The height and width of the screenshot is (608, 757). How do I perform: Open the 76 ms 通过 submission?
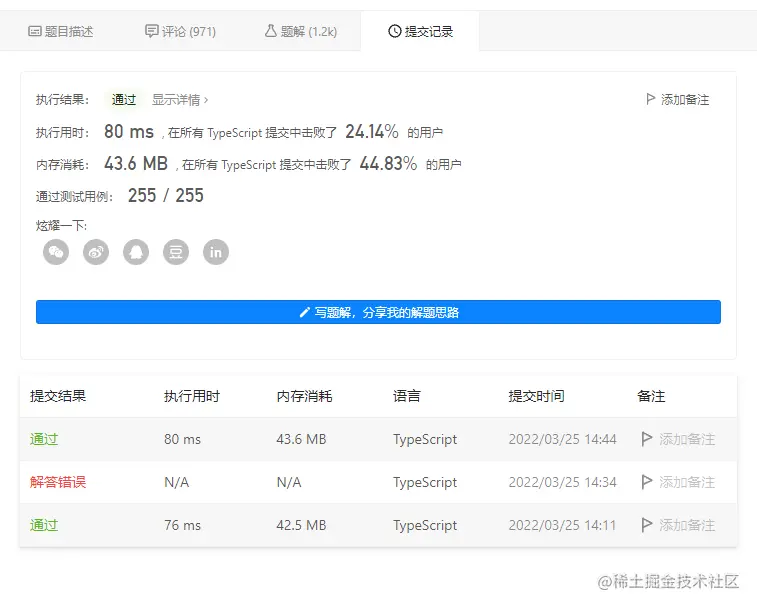click(44, 525)
